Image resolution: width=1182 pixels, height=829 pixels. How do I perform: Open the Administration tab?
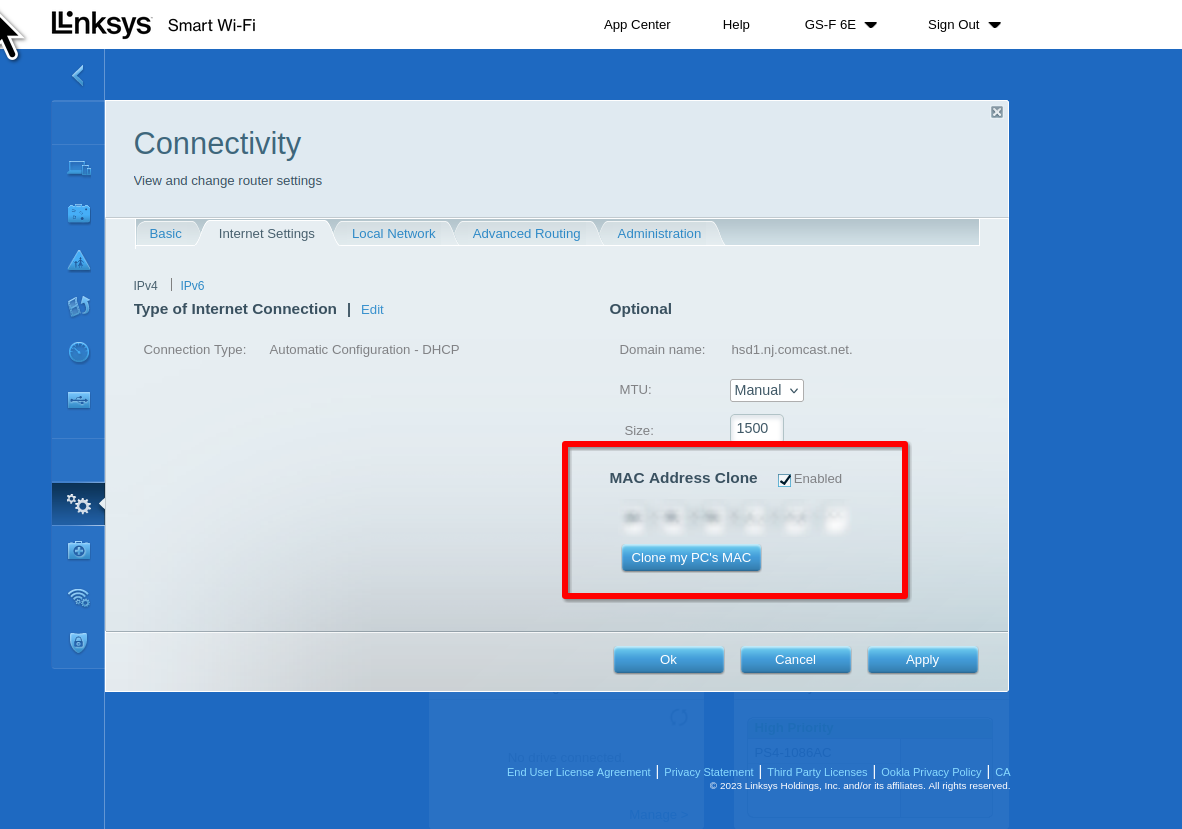(659, 234)
